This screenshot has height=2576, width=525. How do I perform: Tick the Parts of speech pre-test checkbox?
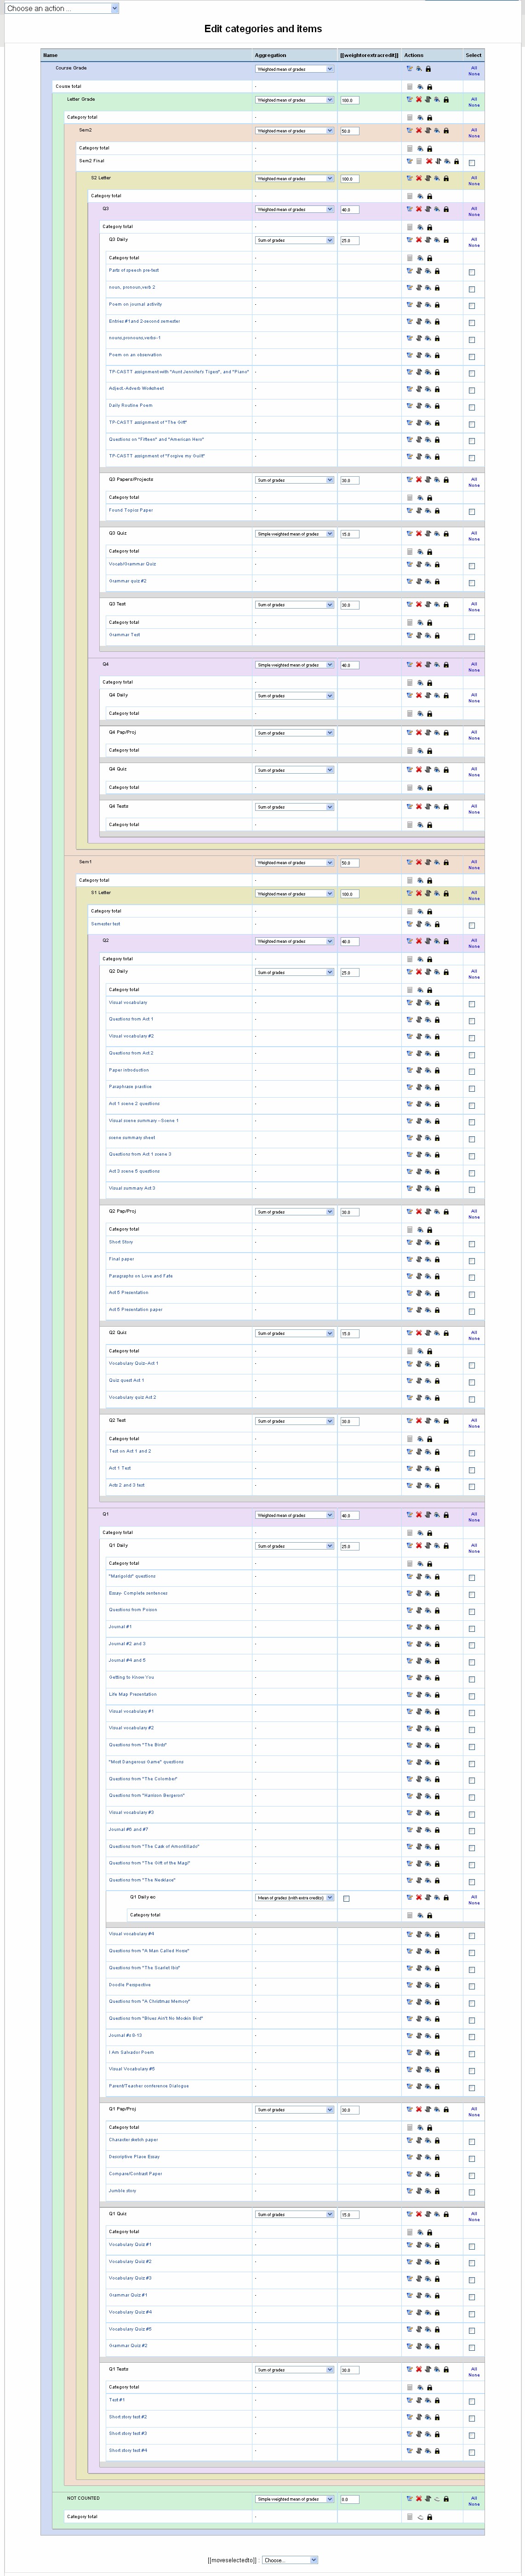click(x=472, y=272)
